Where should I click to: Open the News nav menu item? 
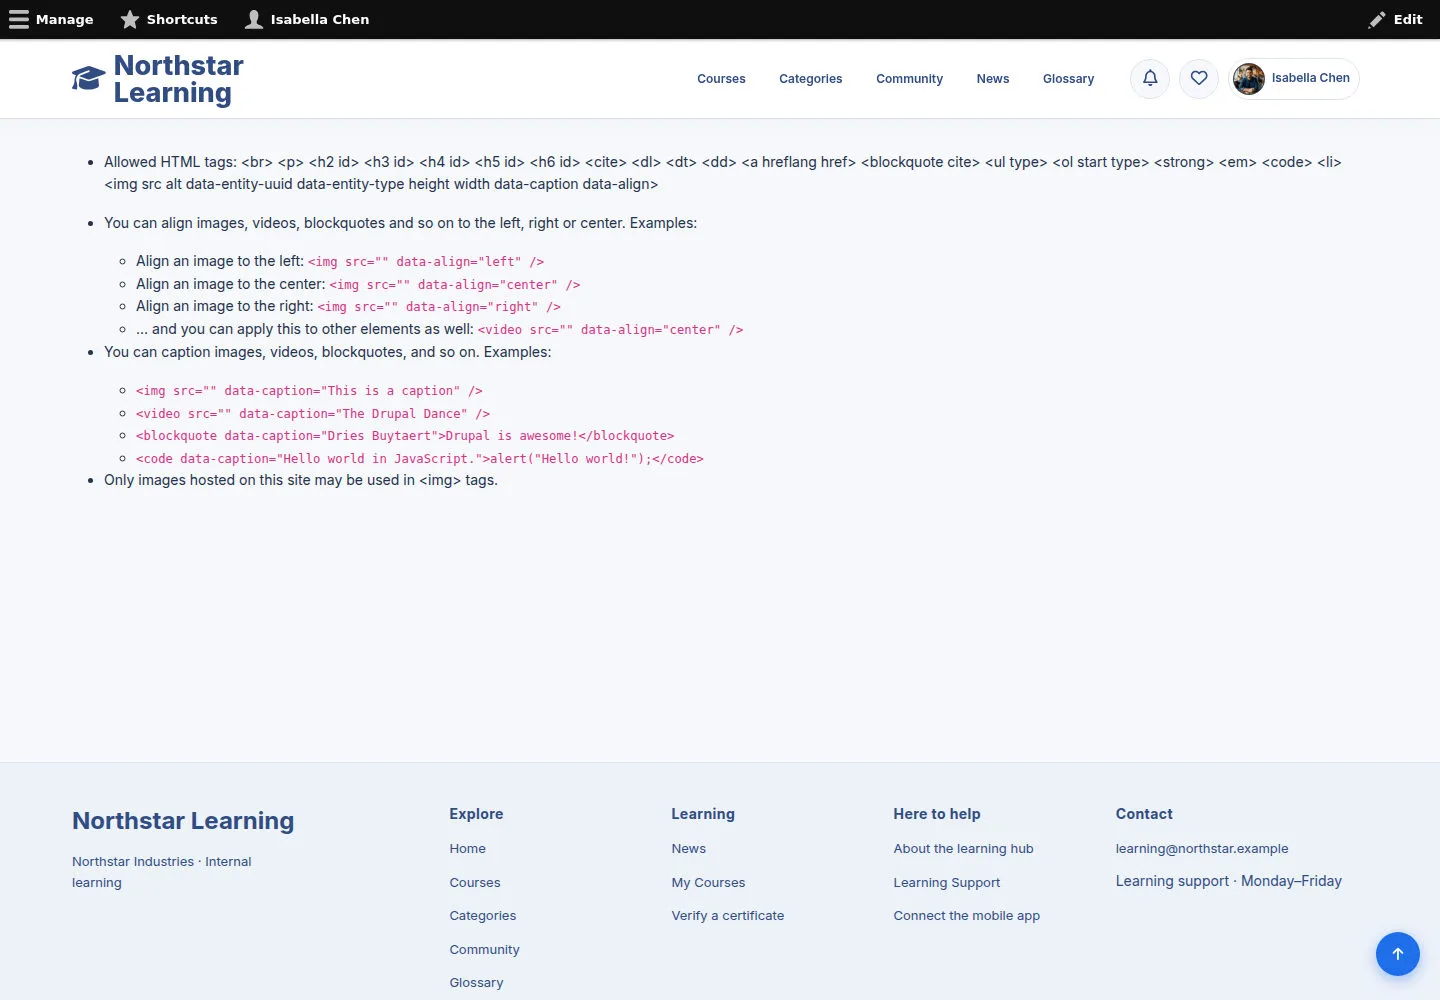point(993,79)
